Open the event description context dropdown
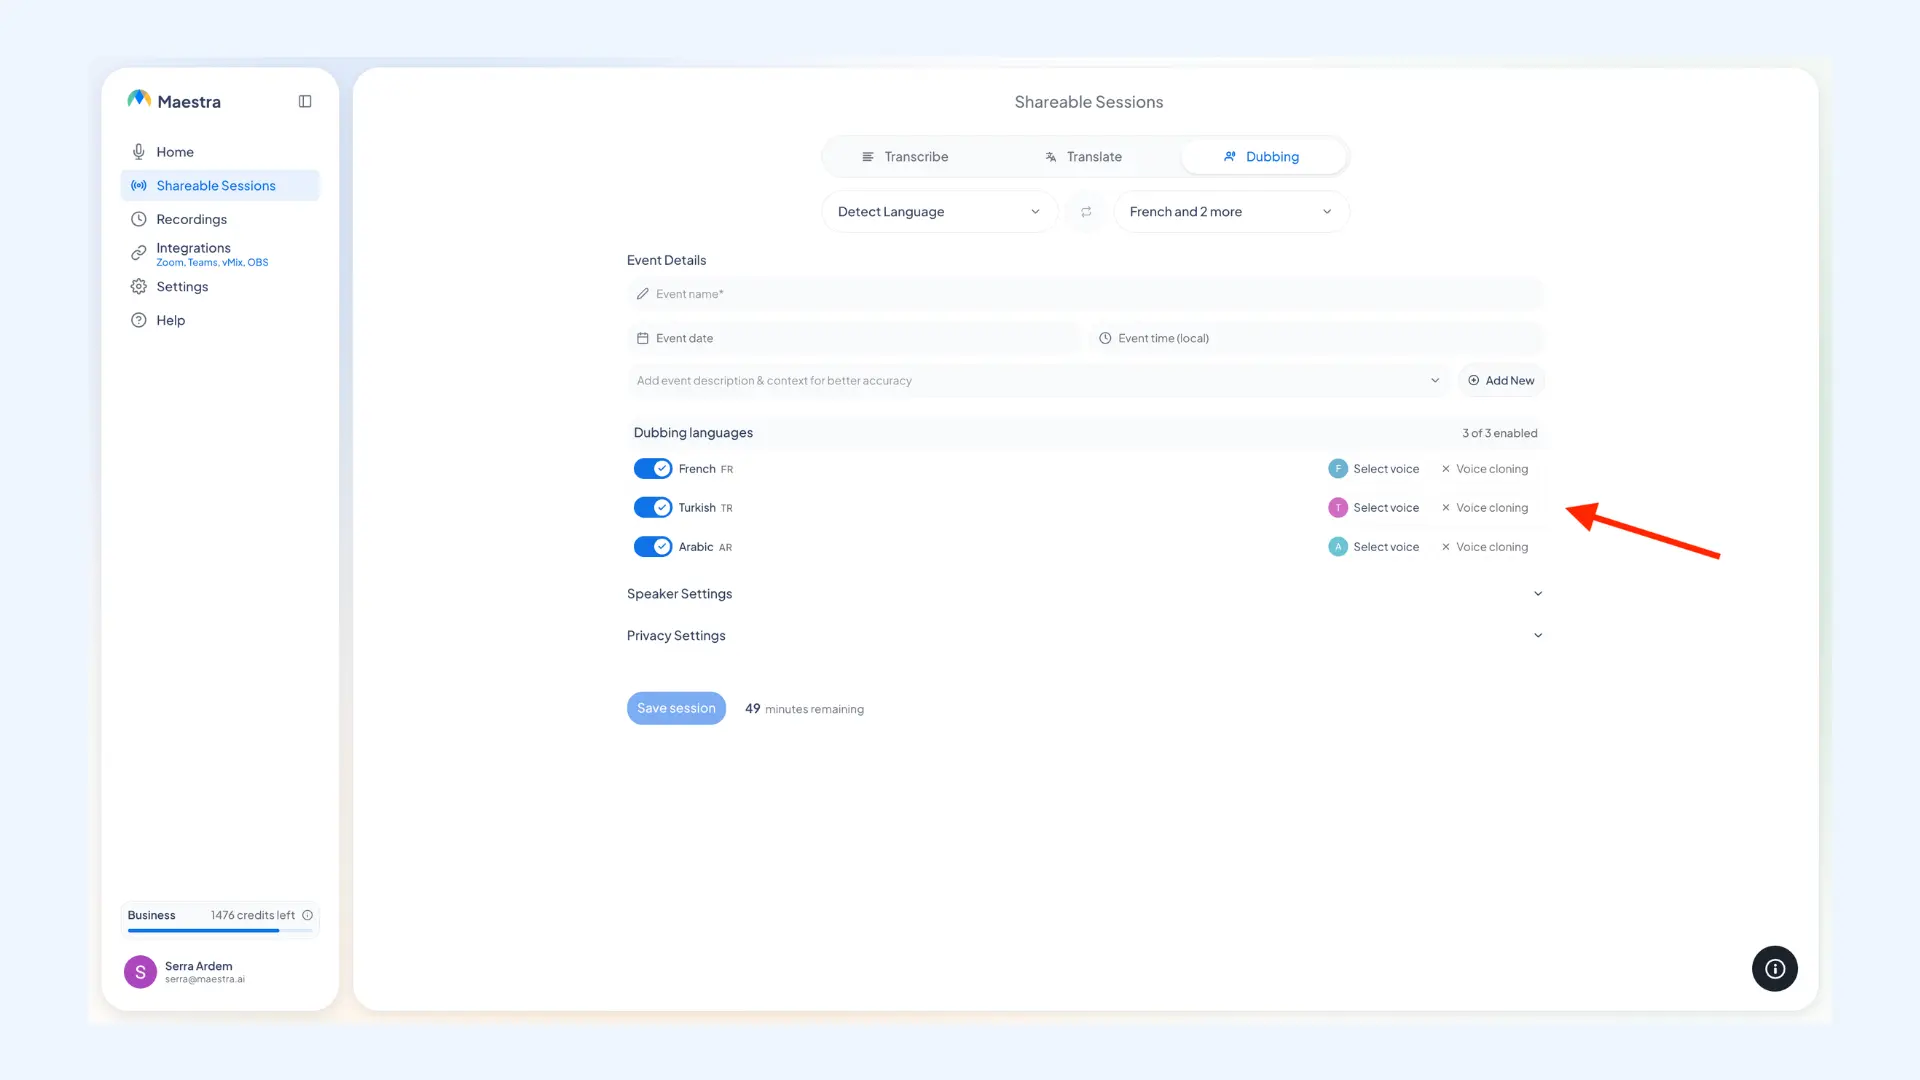1920x1080 pixels. tap(1038, 380)
